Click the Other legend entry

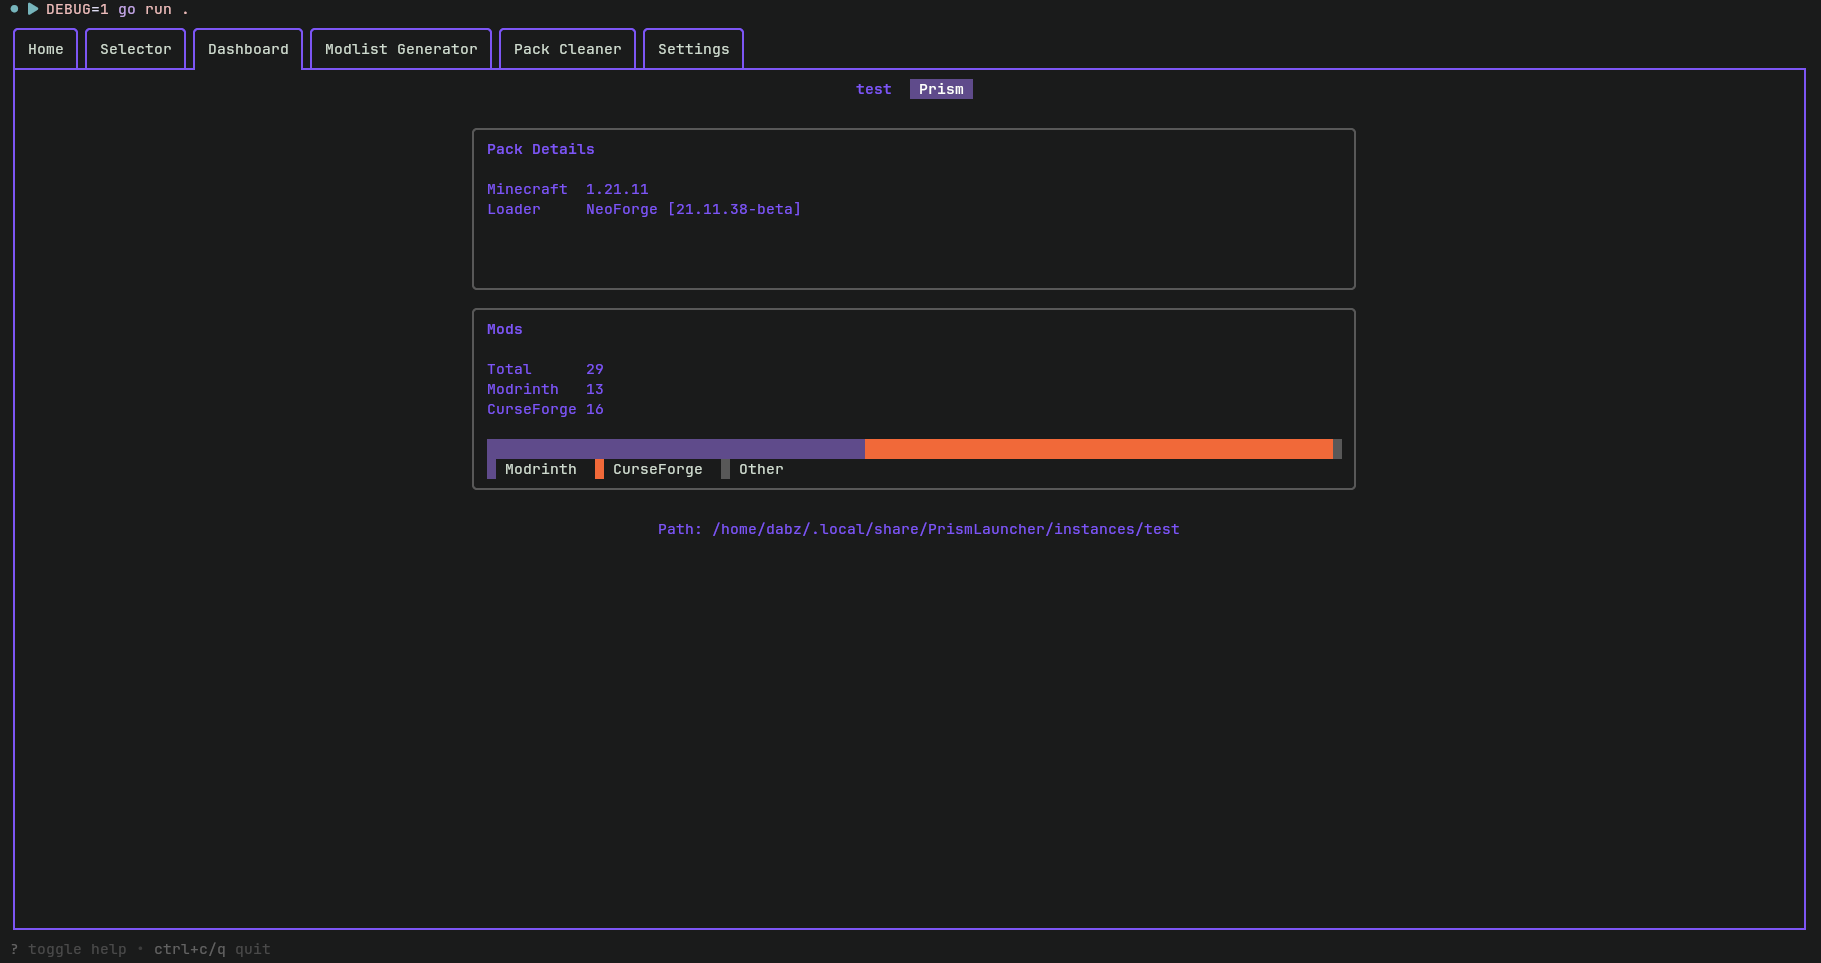tap(760, 469)
